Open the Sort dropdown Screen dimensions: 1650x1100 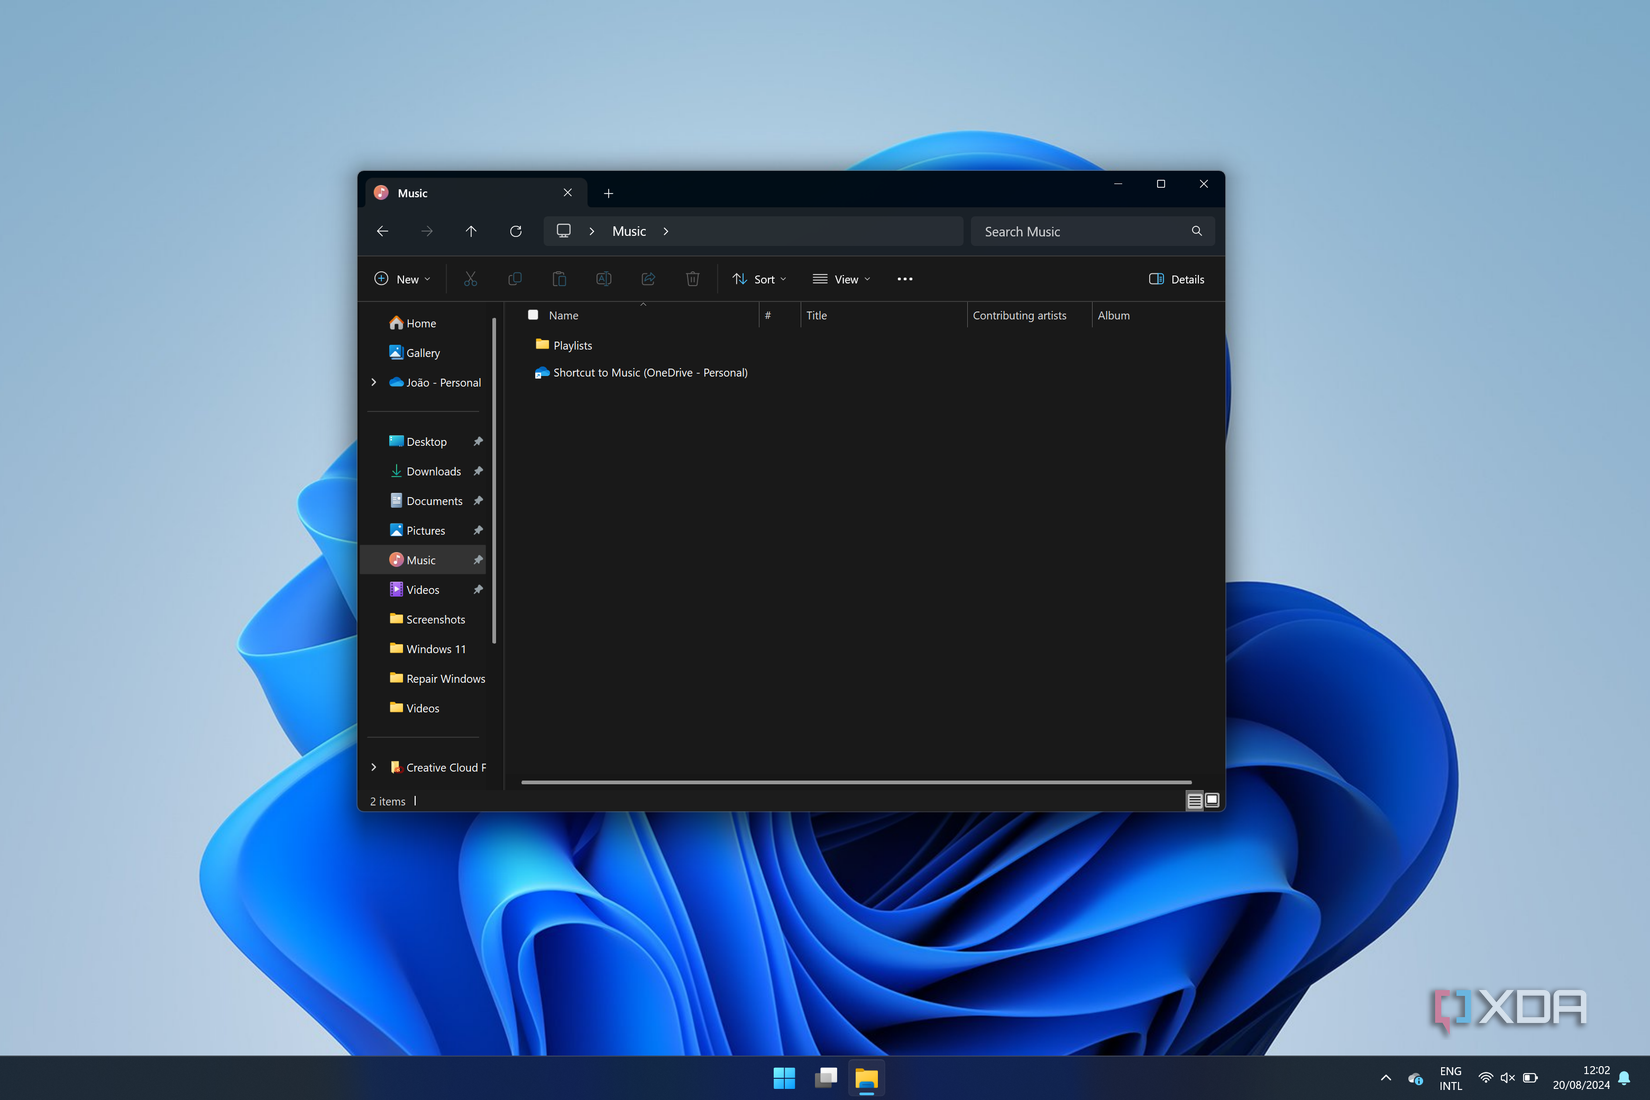(758, 279)
